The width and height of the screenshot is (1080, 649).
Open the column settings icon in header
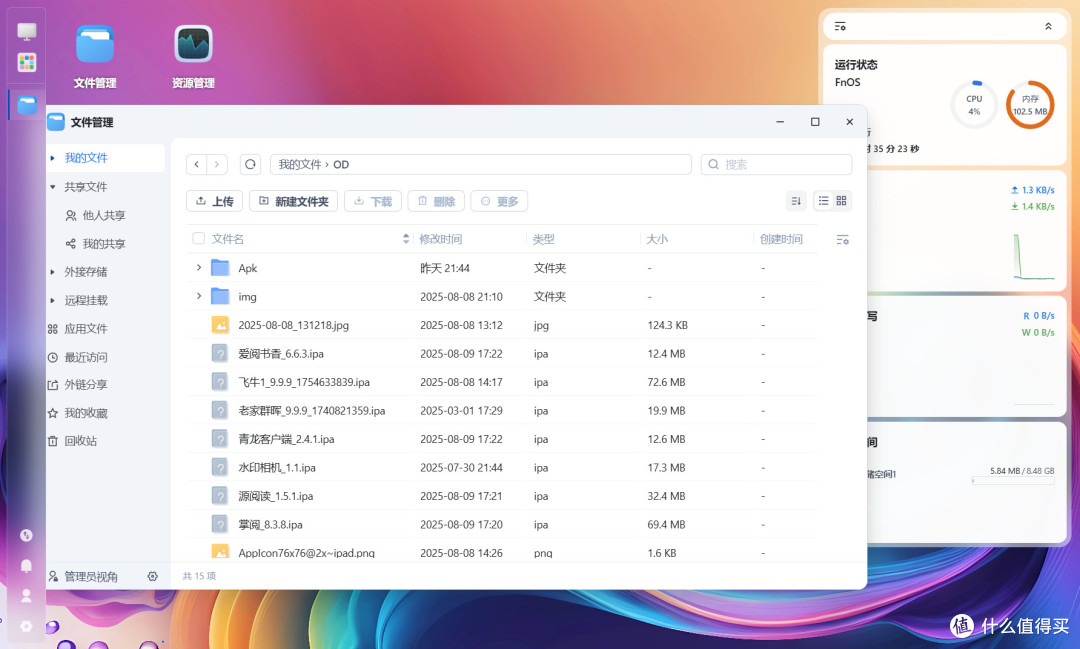[842, 240]
